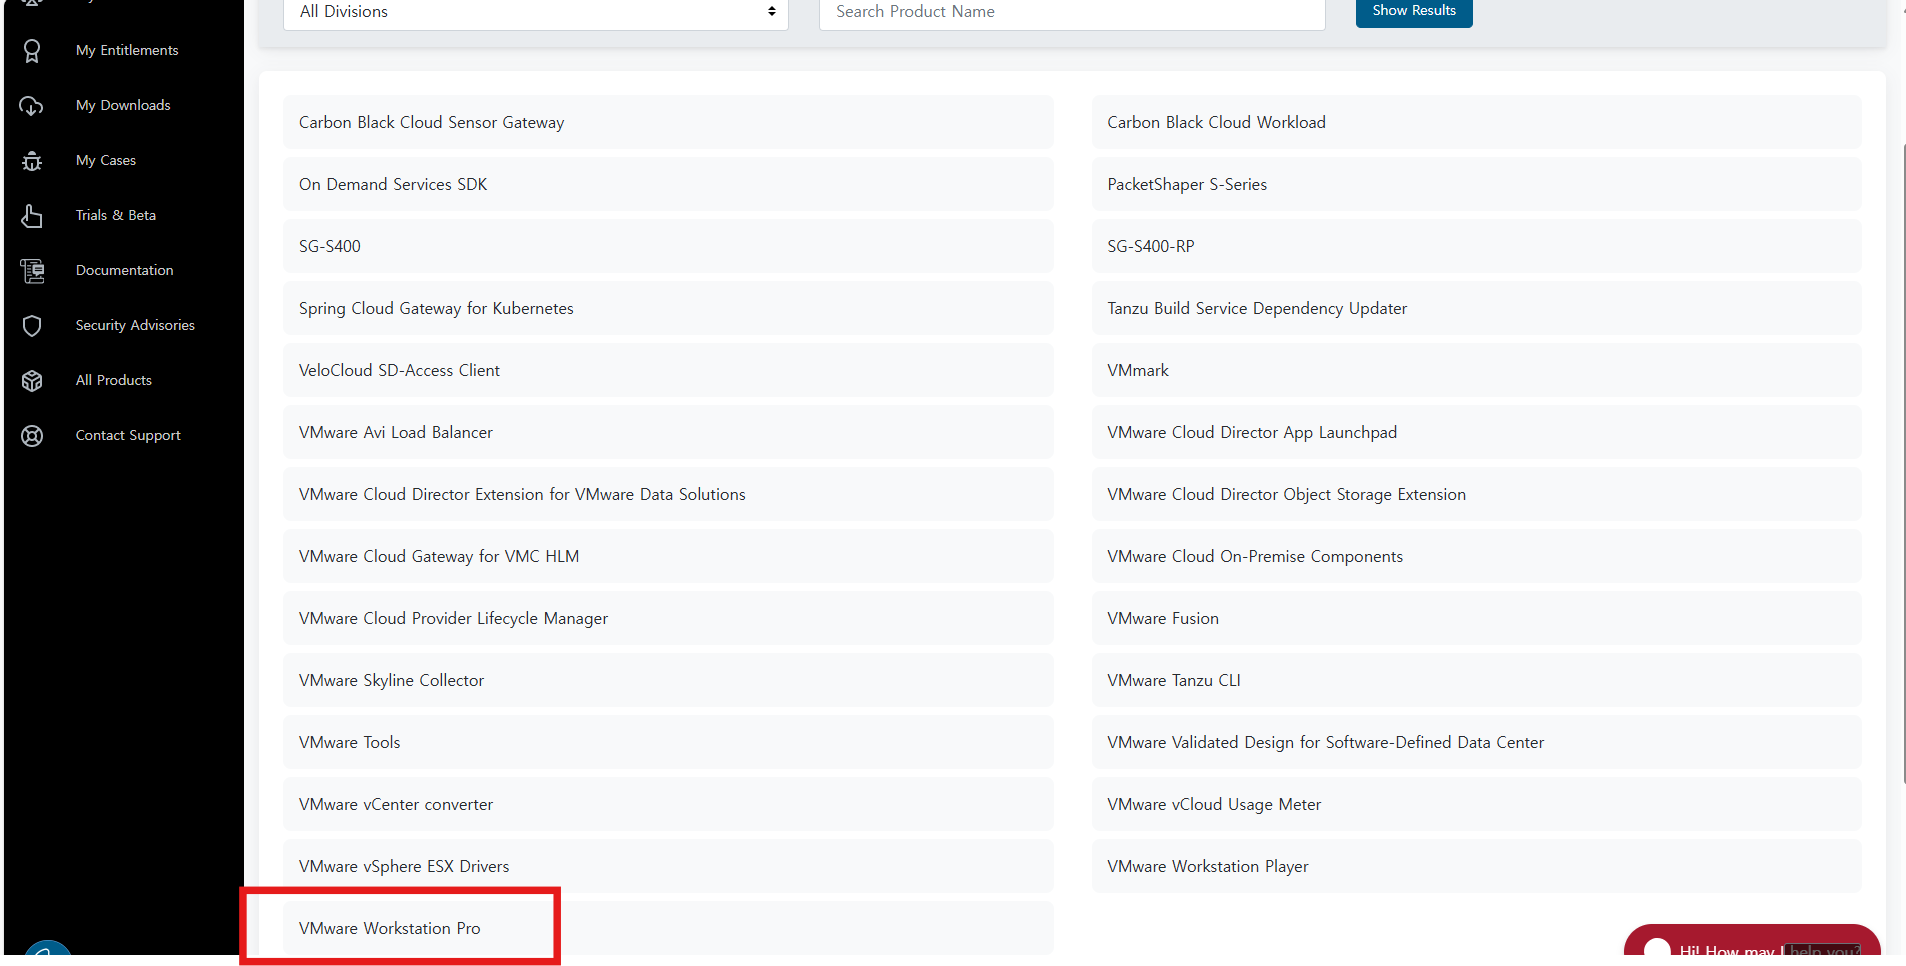Open VMware Tanzu CLI
The height and width of the screenshot is (966, 1906).
1476,680
